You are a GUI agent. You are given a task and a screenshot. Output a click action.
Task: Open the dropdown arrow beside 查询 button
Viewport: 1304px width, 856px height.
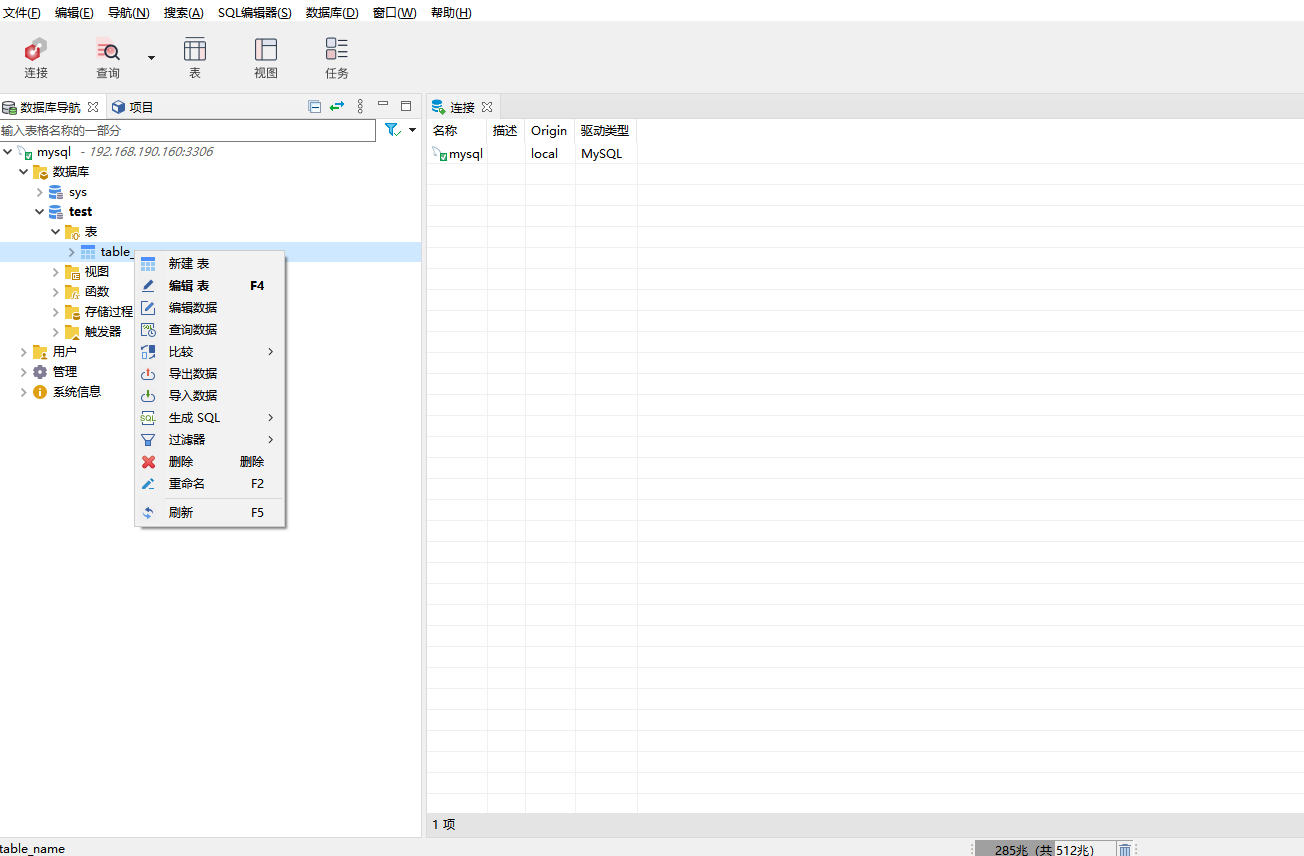[152, 58]
